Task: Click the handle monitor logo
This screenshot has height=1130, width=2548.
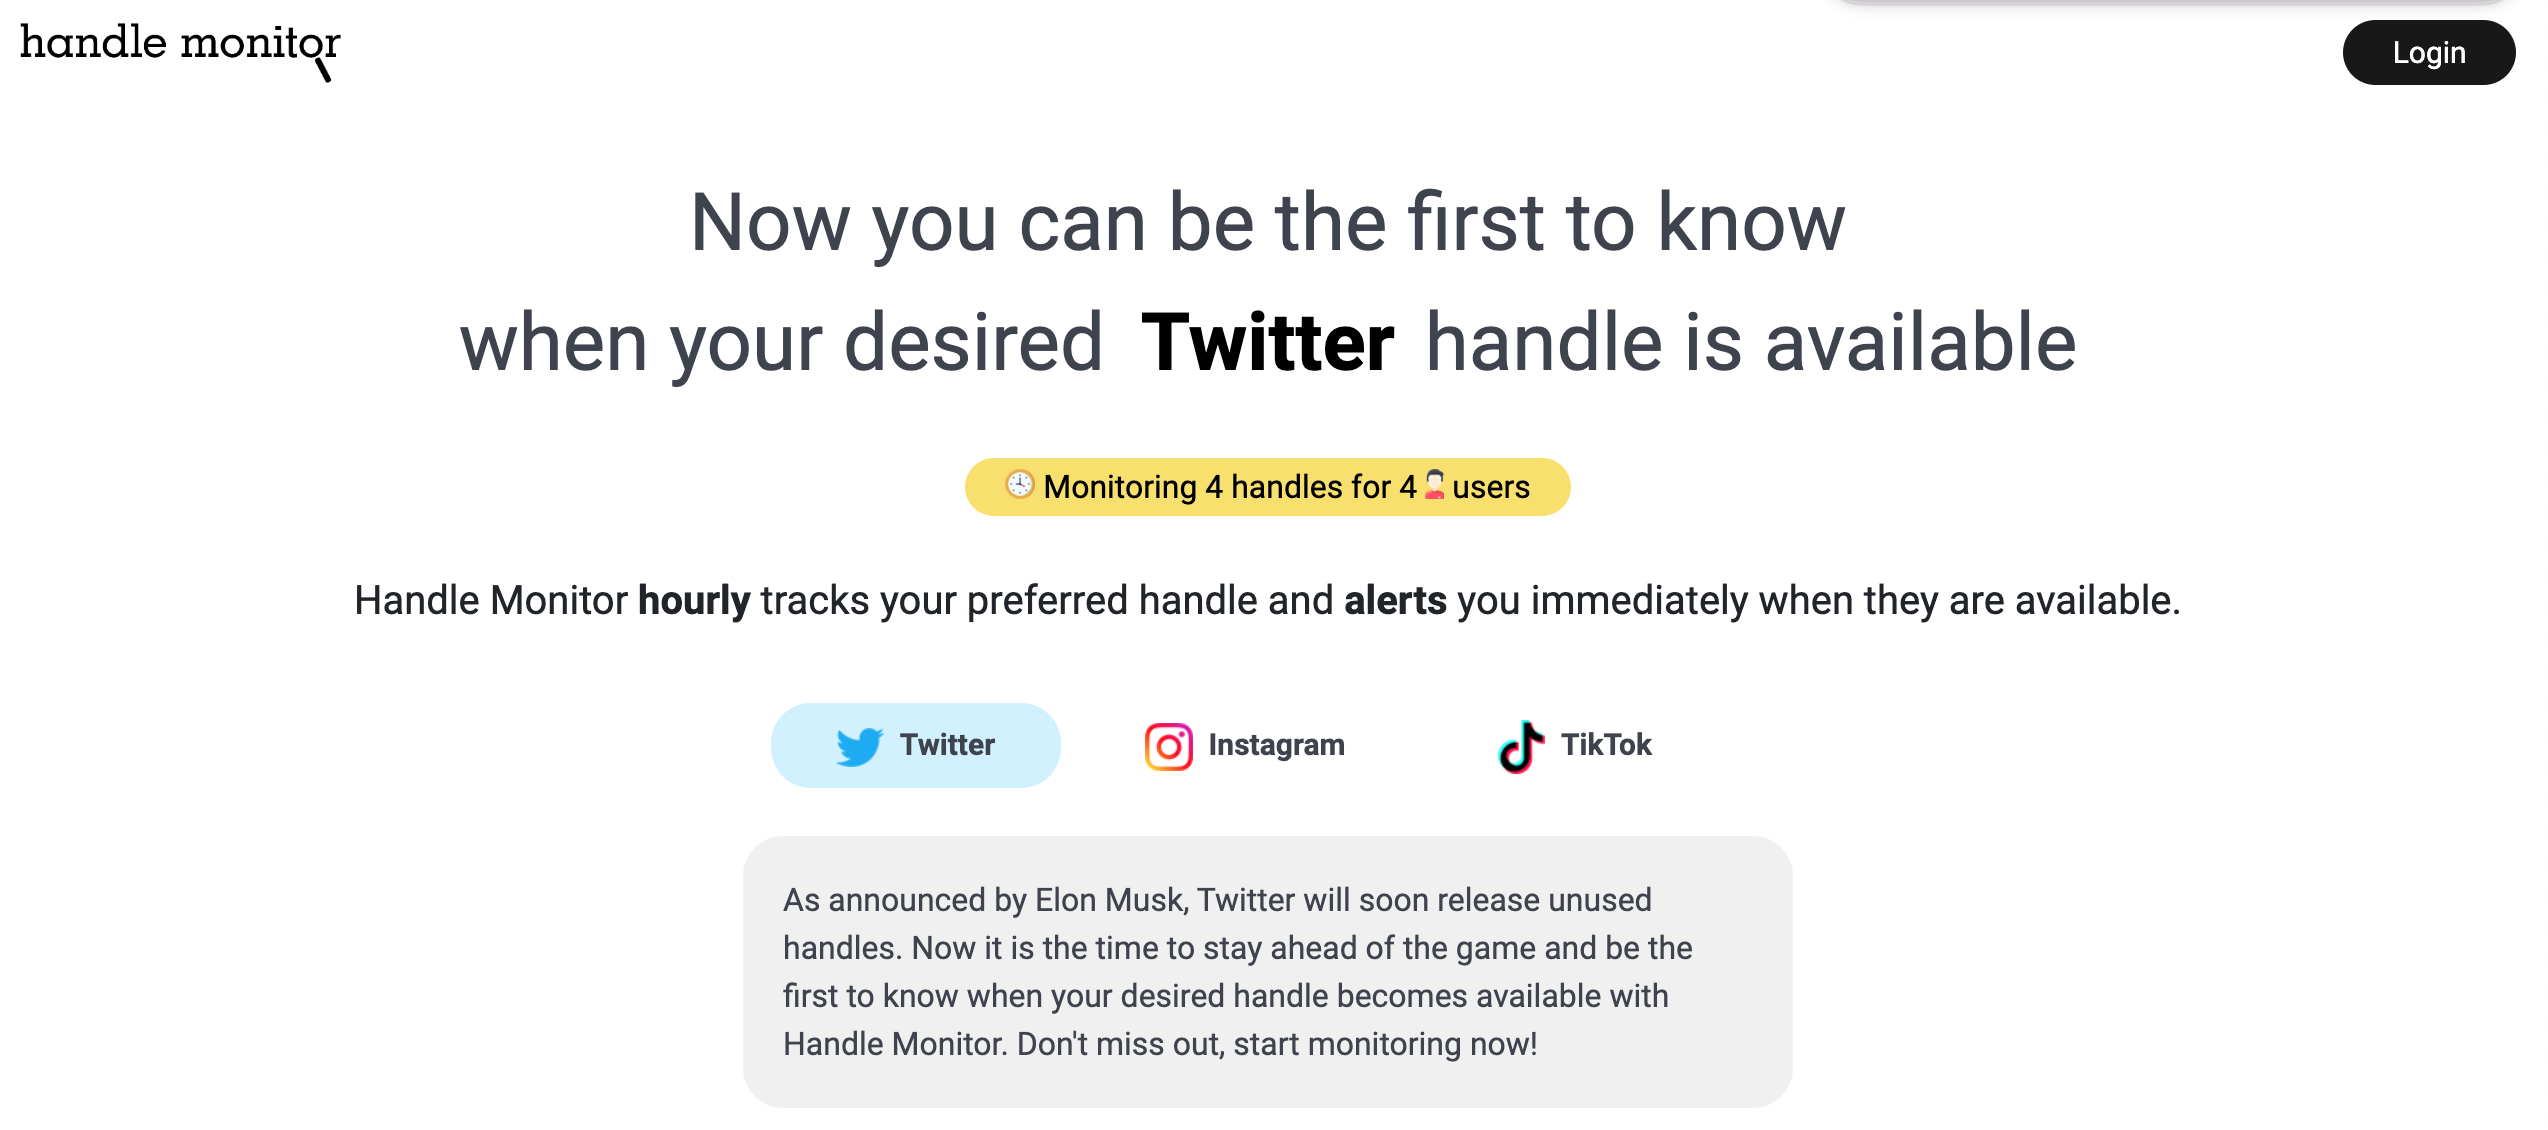Action: point(180,45)
